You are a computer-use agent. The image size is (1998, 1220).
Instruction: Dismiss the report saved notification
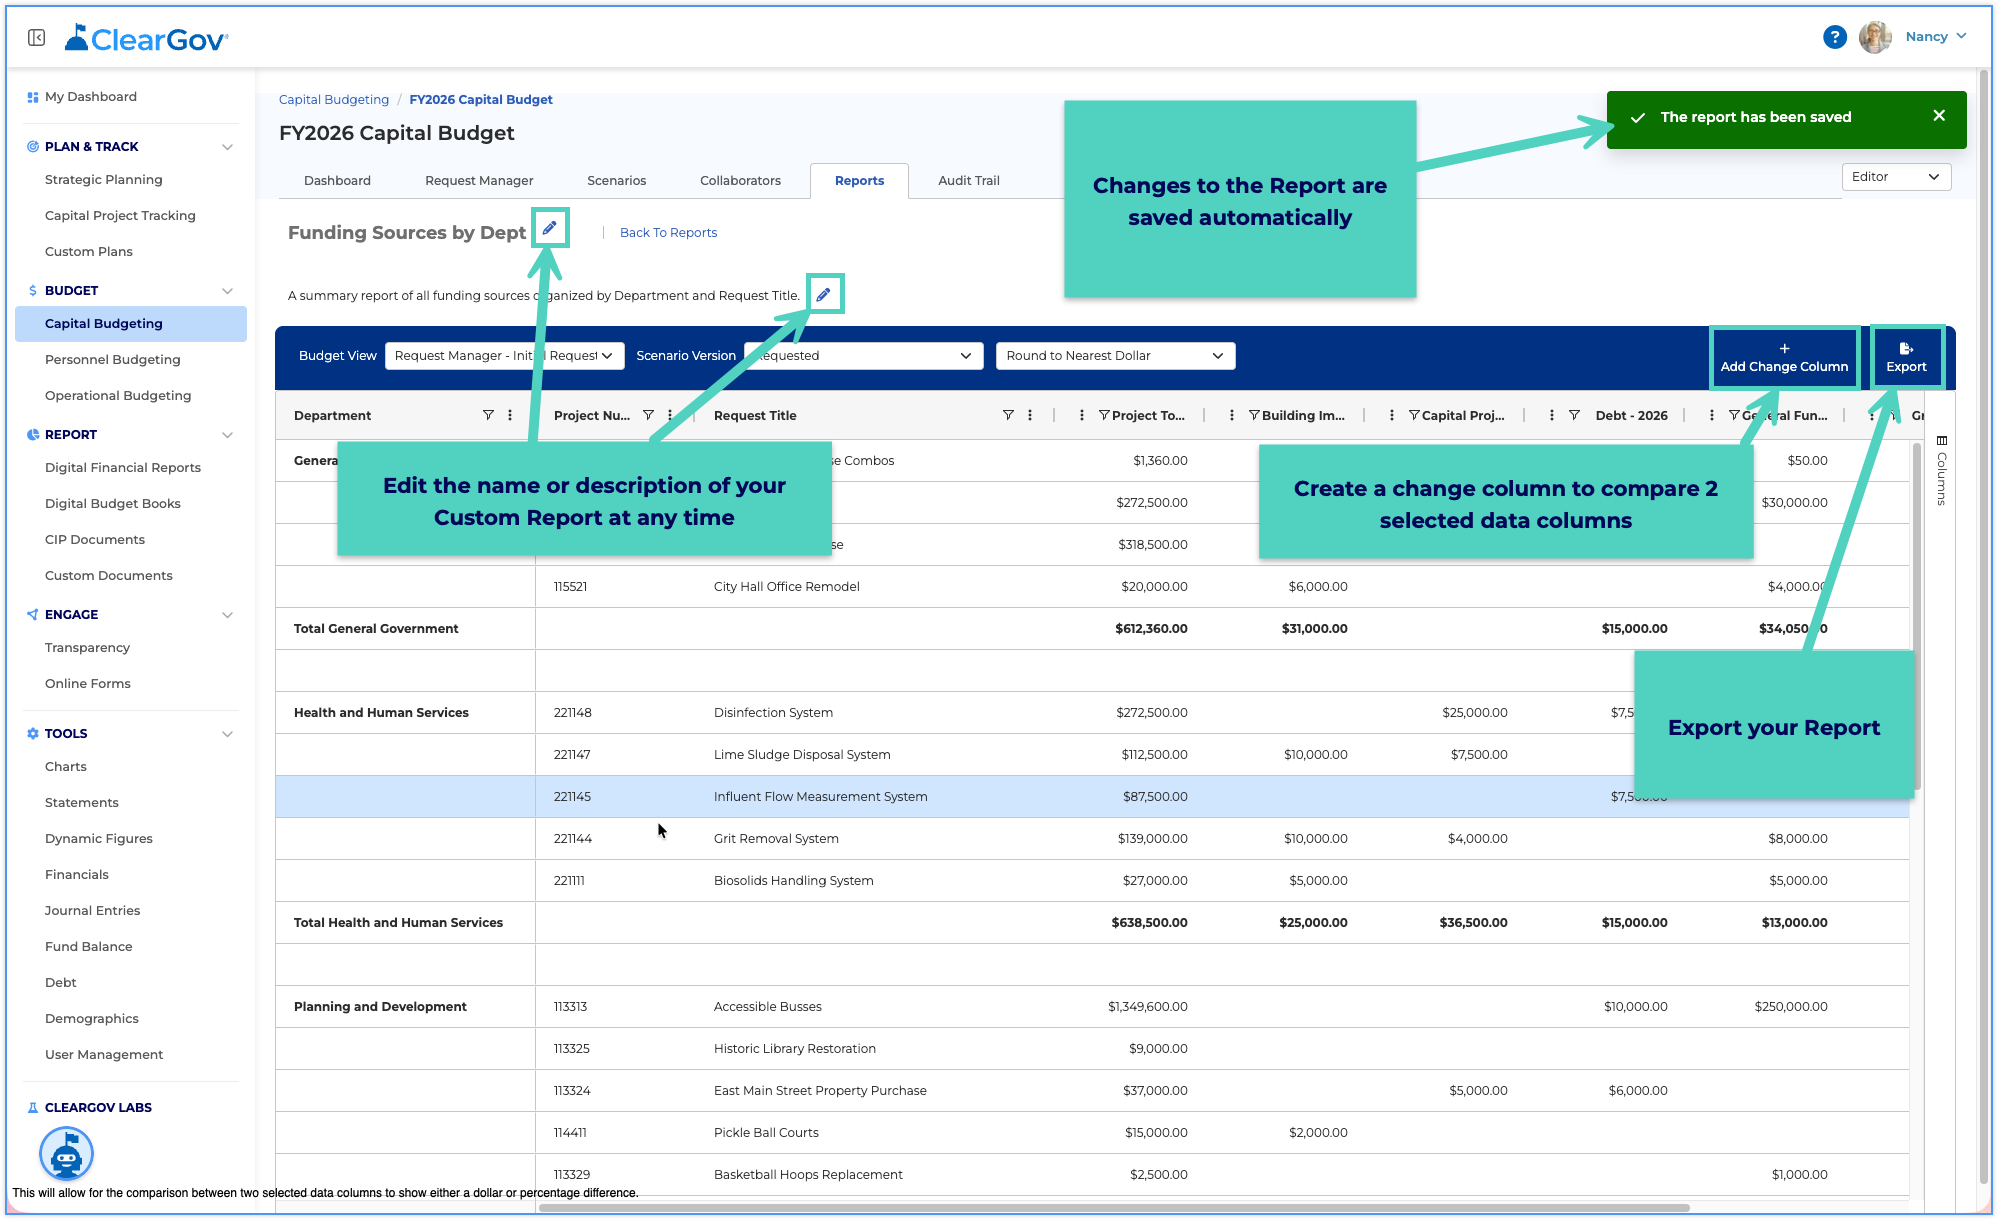pos(1939,116)
